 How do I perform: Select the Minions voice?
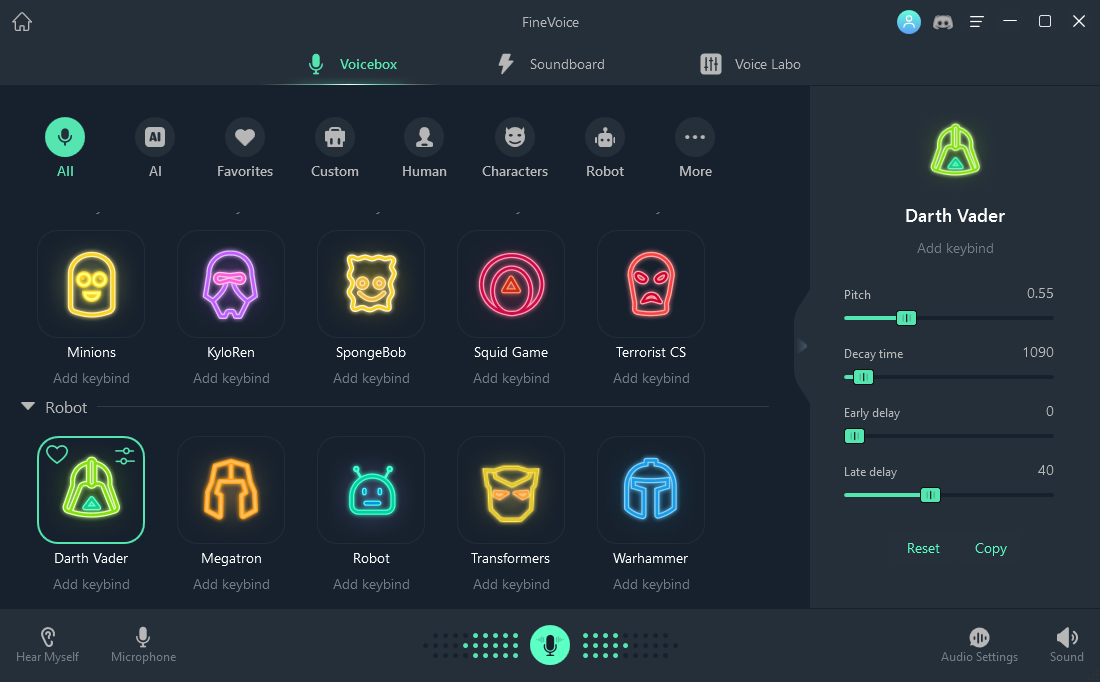point(91,284)
